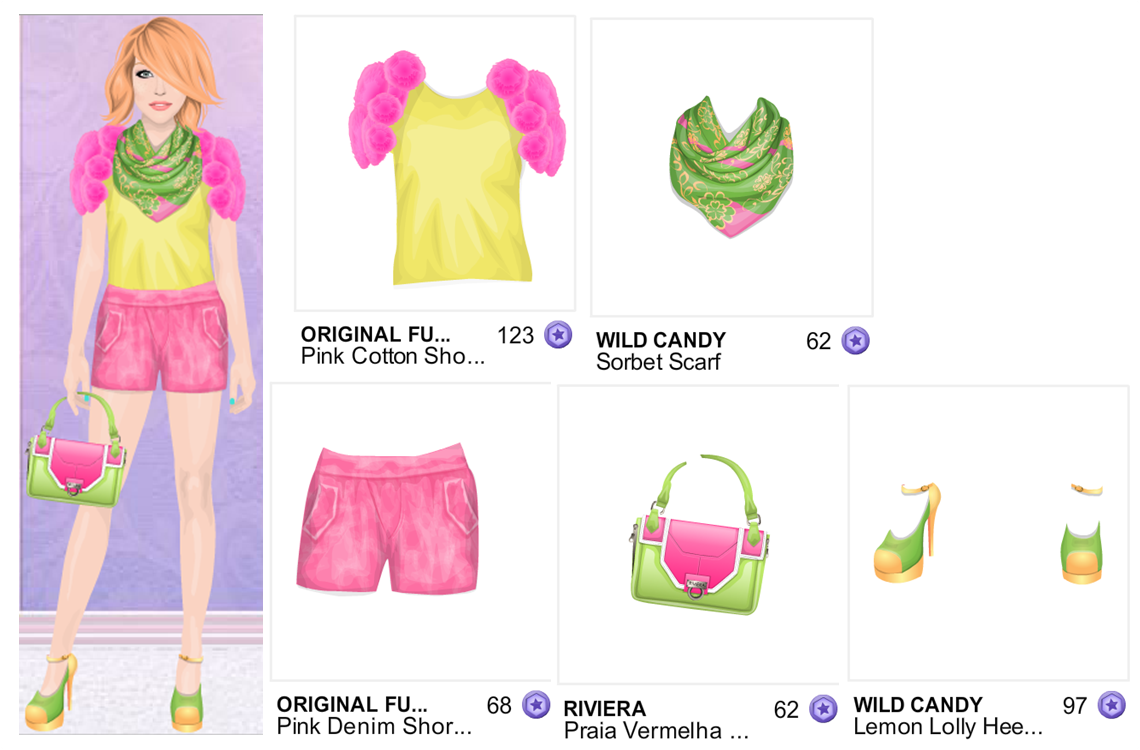Click the RIVIERA brand label
Screen dimensions: 1140x750
605,709
